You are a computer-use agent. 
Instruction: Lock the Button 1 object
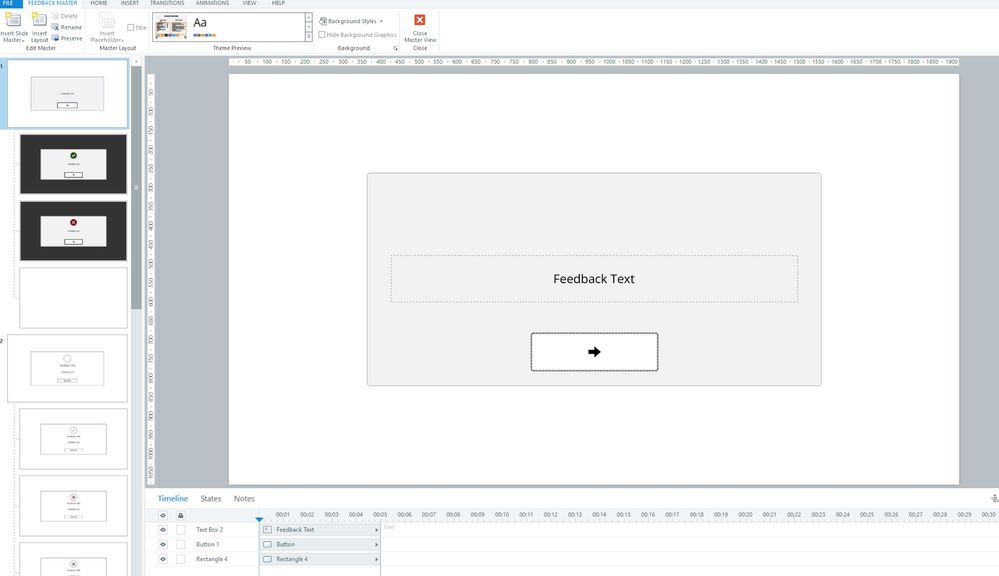coord(180,544)
